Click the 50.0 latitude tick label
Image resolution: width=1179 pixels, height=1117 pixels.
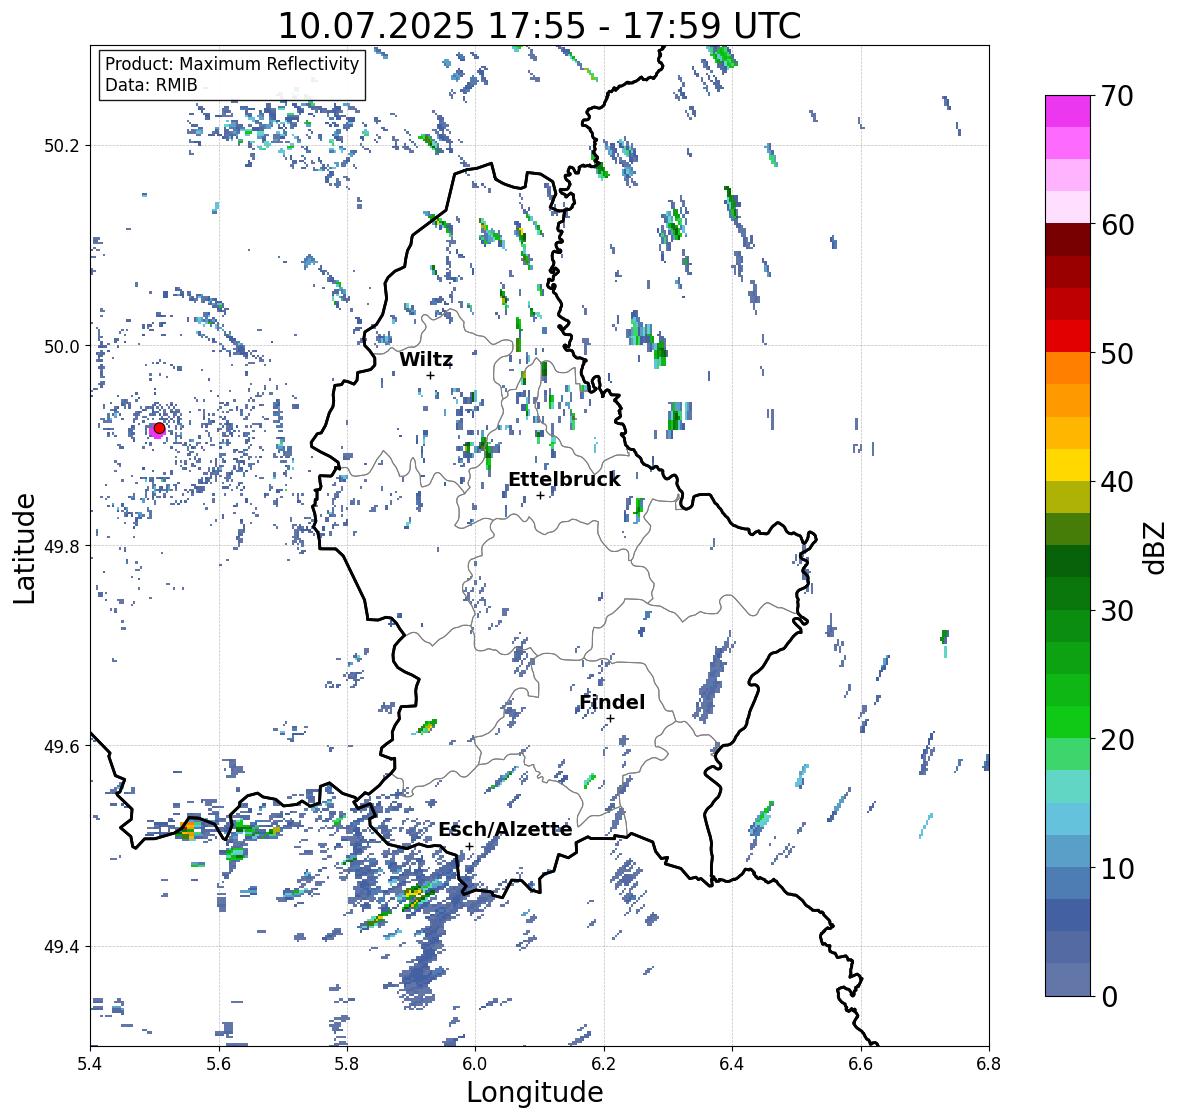[x=62, y=347]
